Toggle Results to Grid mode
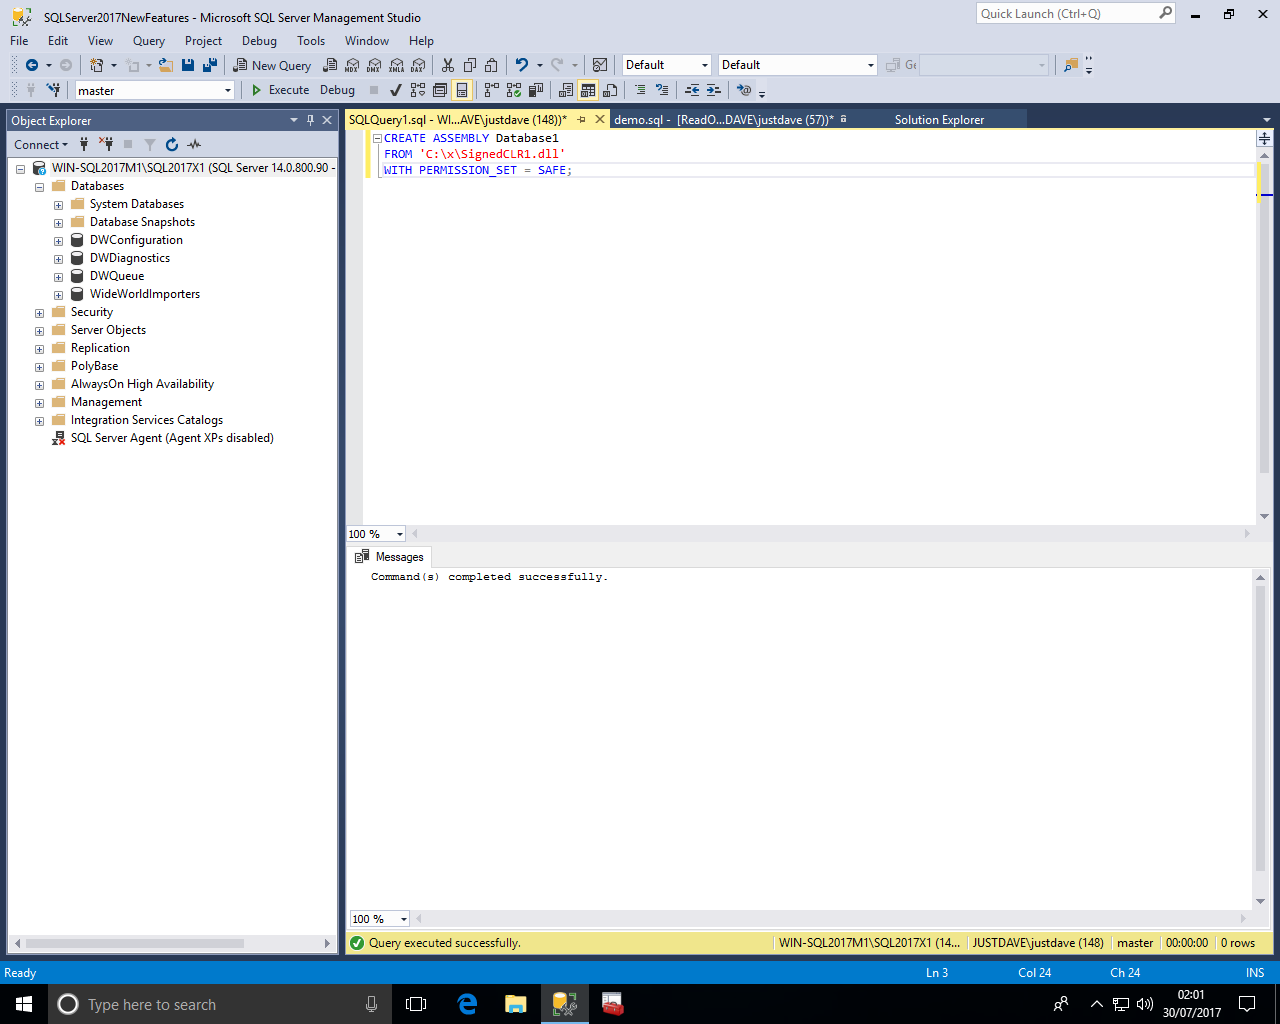 coord(588,90)
